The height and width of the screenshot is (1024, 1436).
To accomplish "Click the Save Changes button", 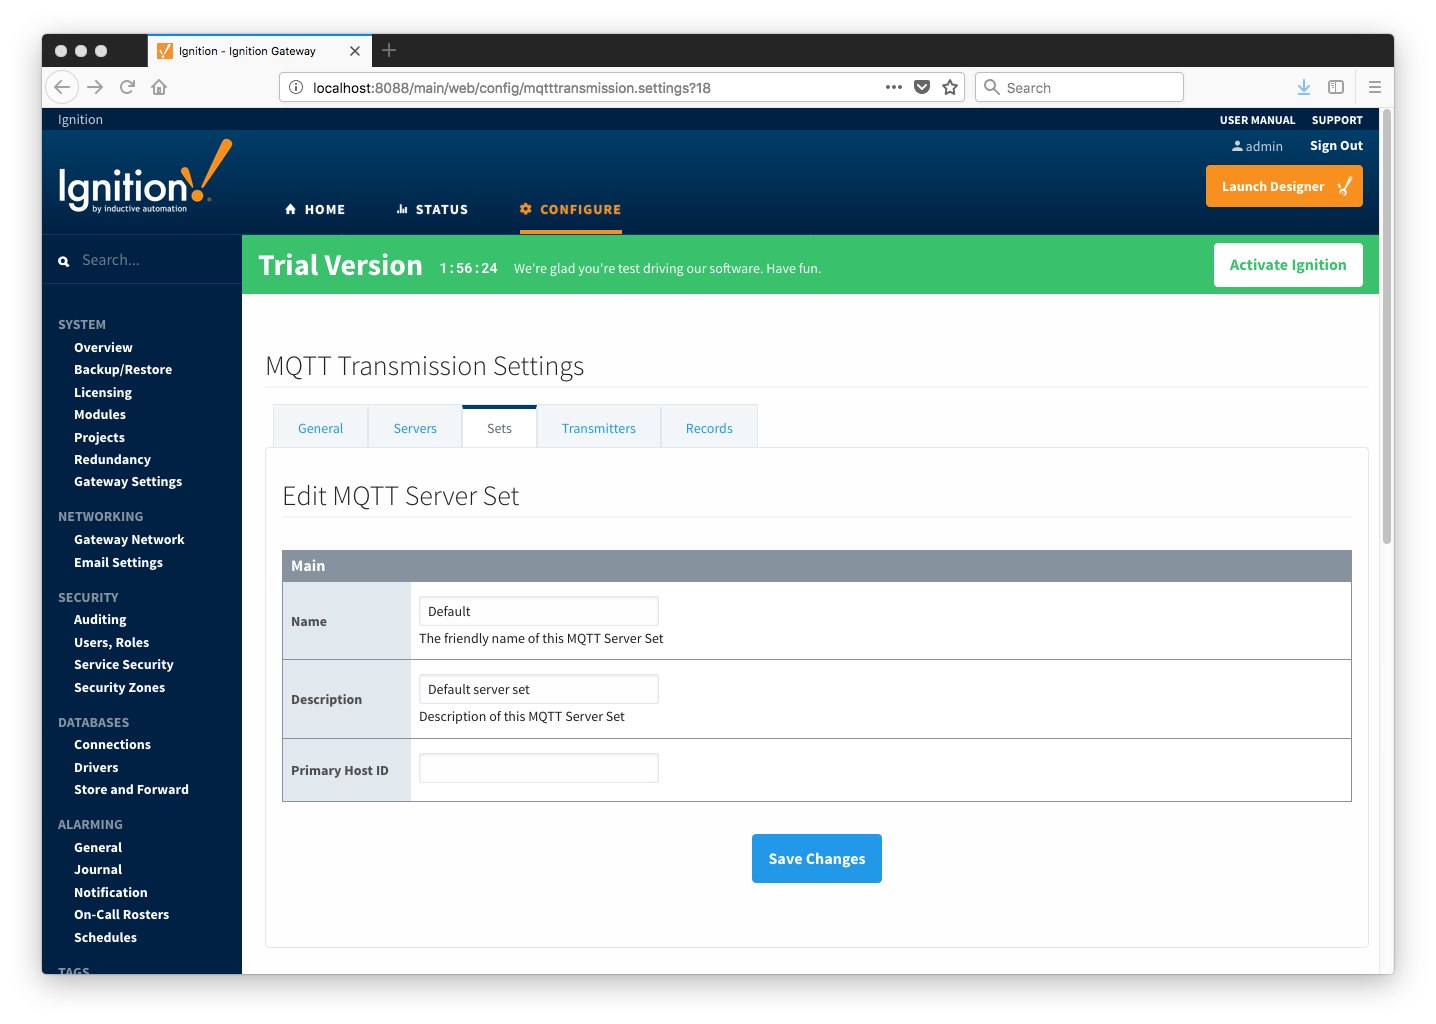I will click(x=817, y=859).
